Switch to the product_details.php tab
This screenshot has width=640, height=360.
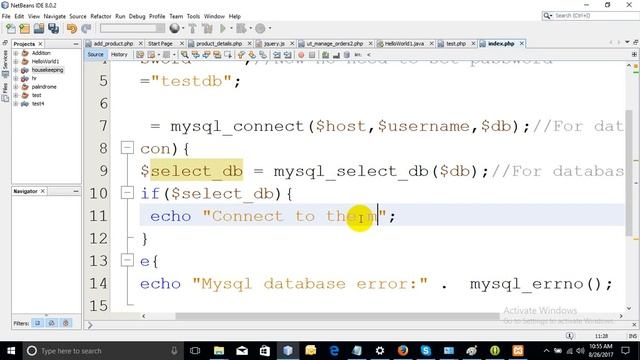219,43
